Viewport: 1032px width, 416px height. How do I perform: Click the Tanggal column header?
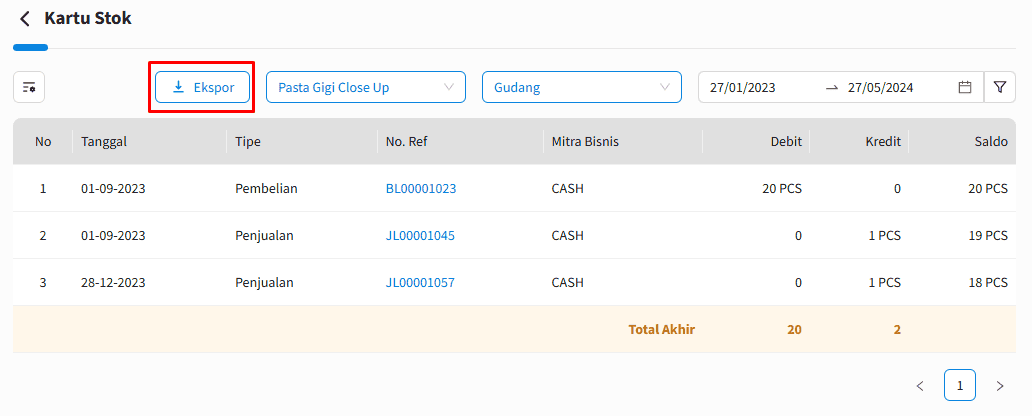[x=104, y=142]
